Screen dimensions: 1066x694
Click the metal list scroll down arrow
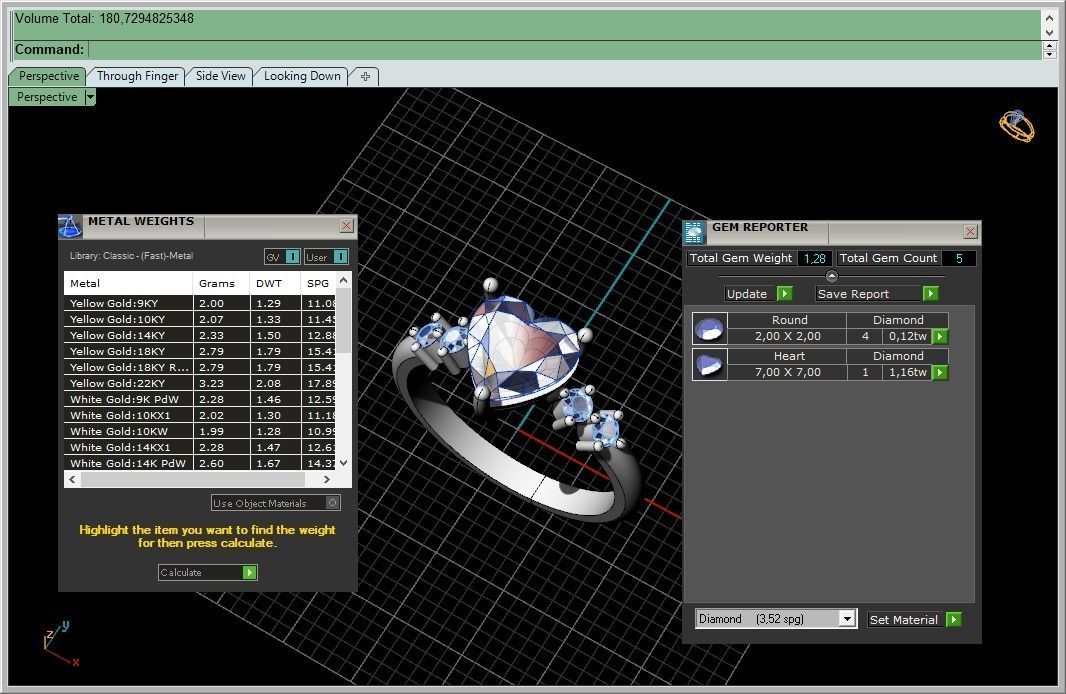tap(344, 463)
